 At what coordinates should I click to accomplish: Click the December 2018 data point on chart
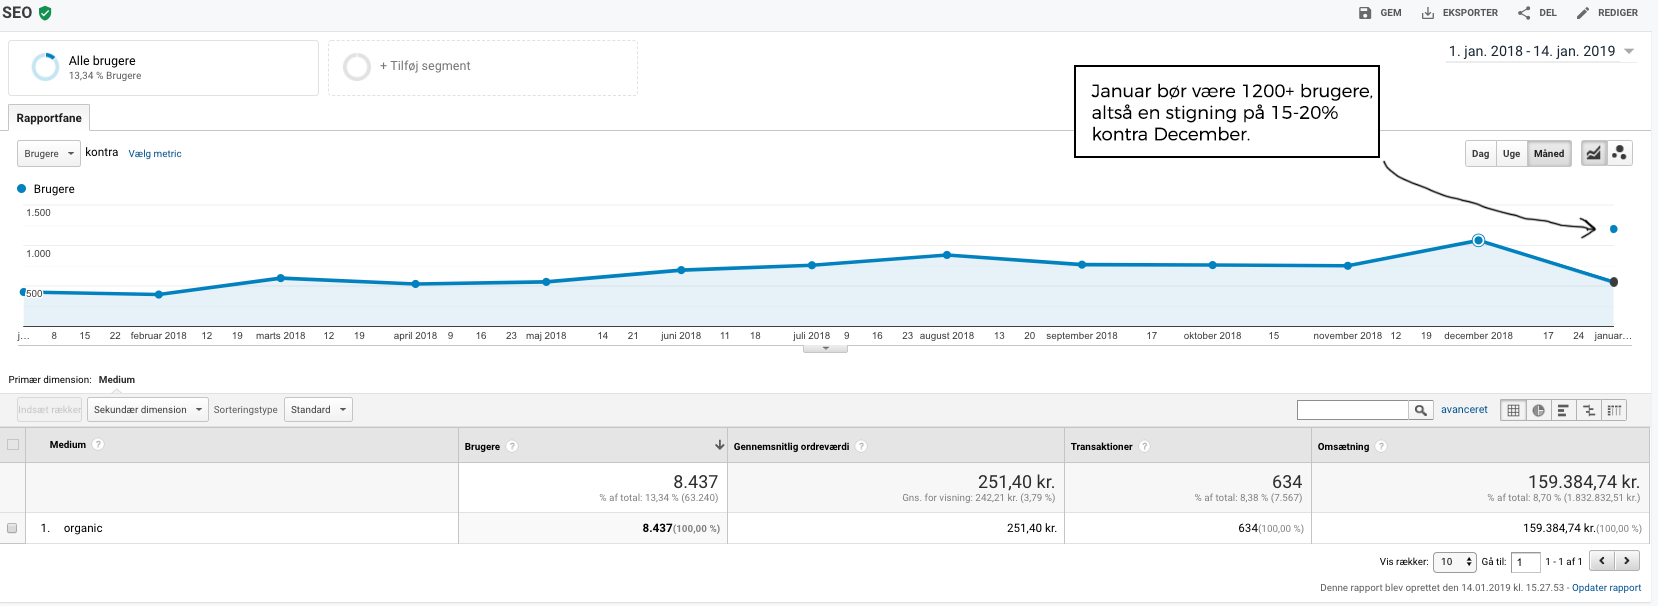coord(1478,240)
